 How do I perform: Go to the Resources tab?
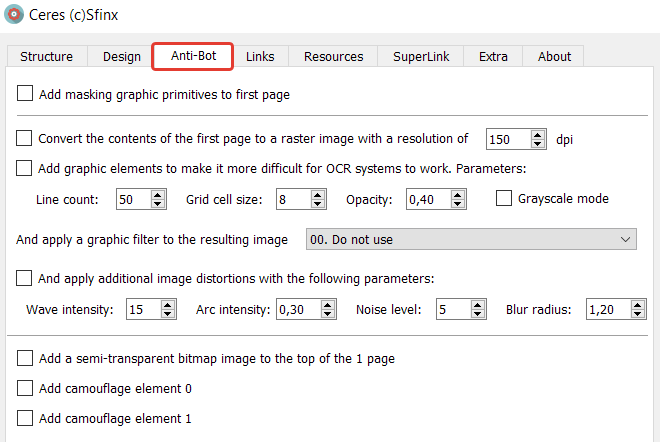[x=333, y=56]
